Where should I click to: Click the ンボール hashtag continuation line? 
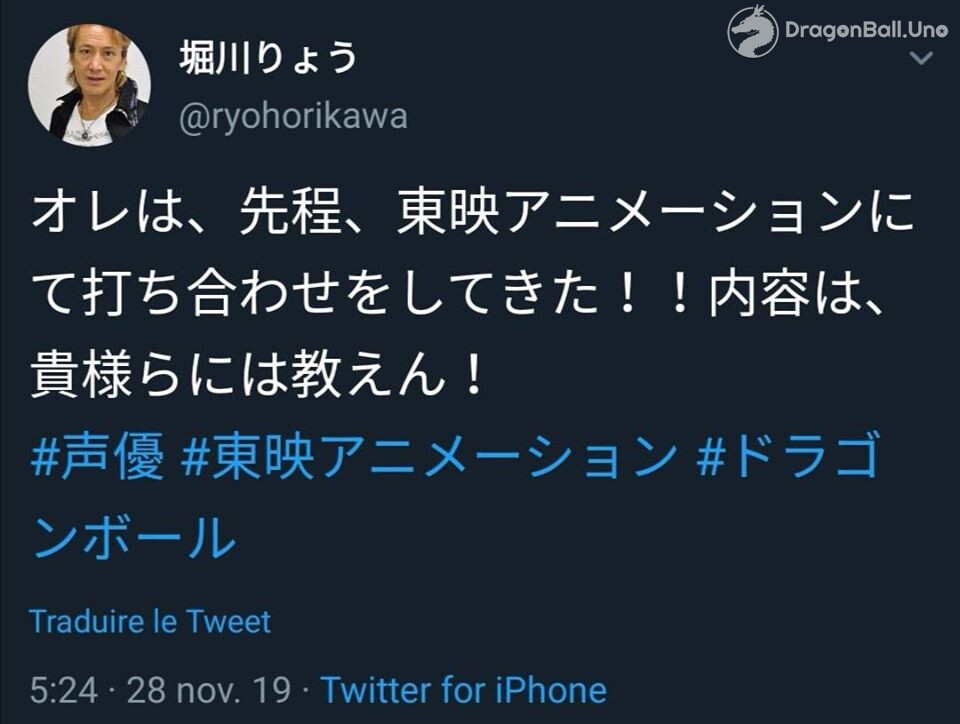coord(134,537)
